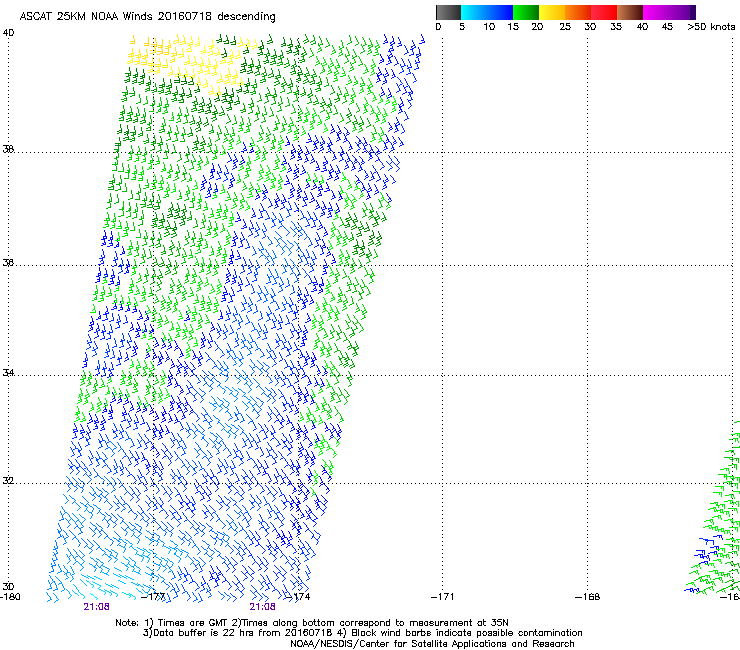Viewport: 740px width, 650px height.
Task: Click the '10' label under the color scale
Action: 489,27
